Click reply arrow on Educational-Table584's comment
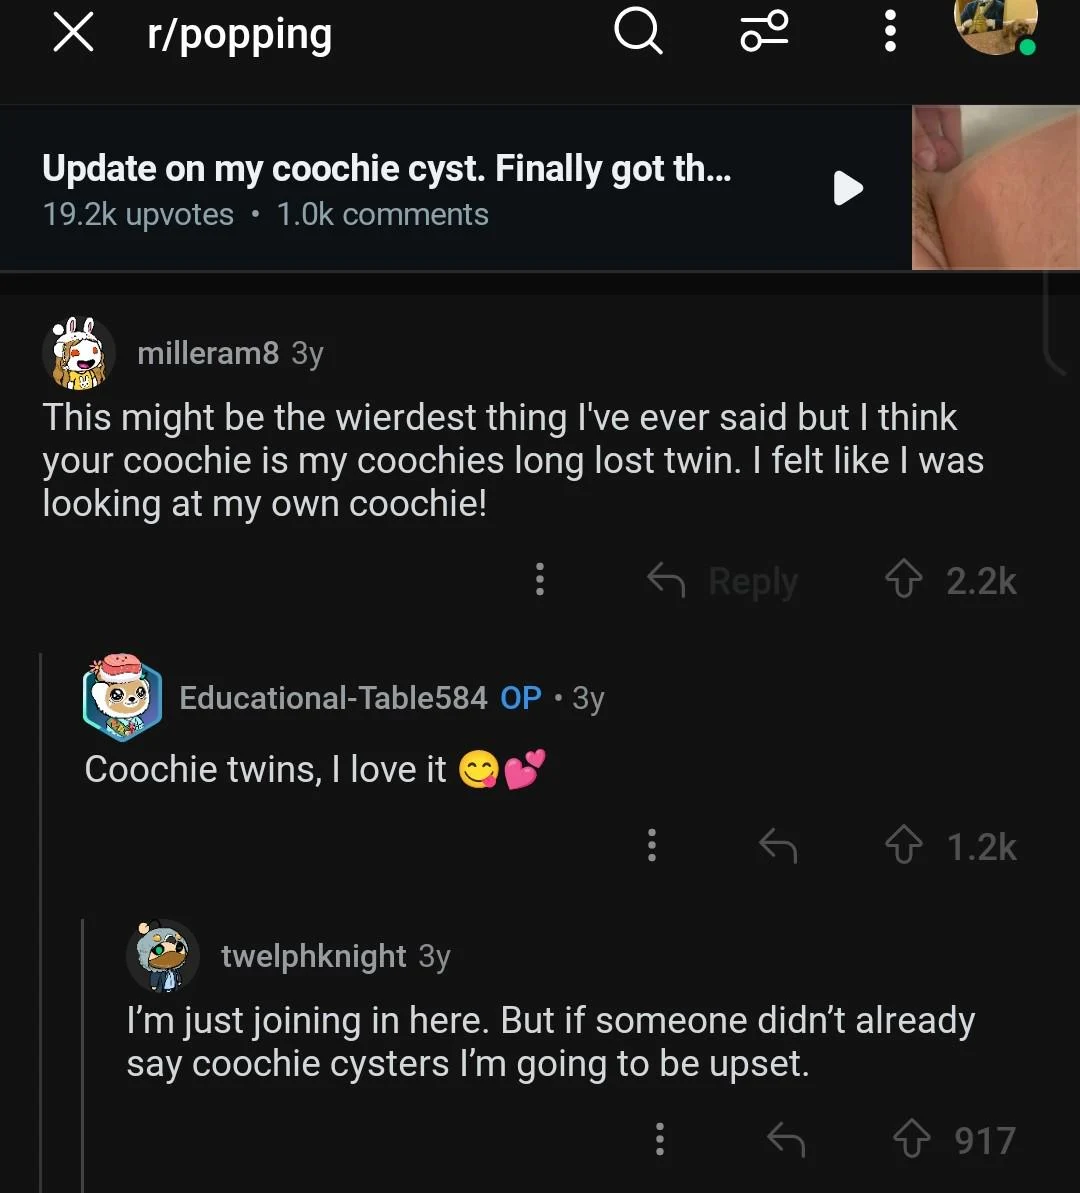 (777, 847)
